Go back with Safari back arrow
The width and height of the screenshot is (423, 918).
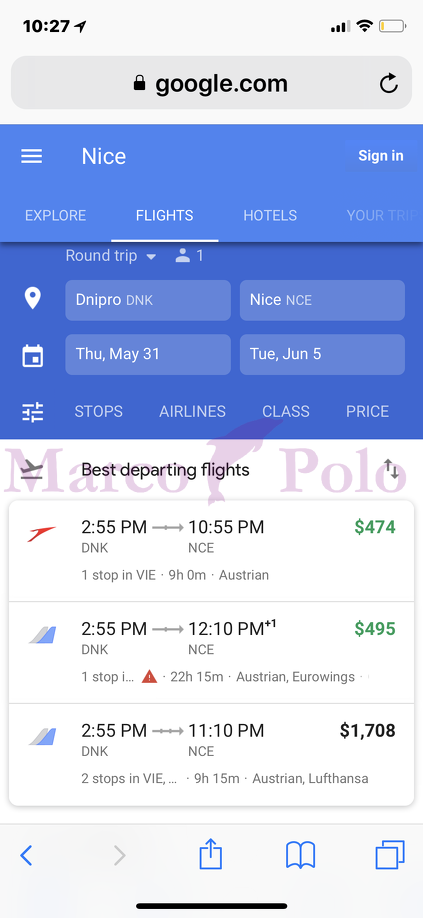click(26, 855)
